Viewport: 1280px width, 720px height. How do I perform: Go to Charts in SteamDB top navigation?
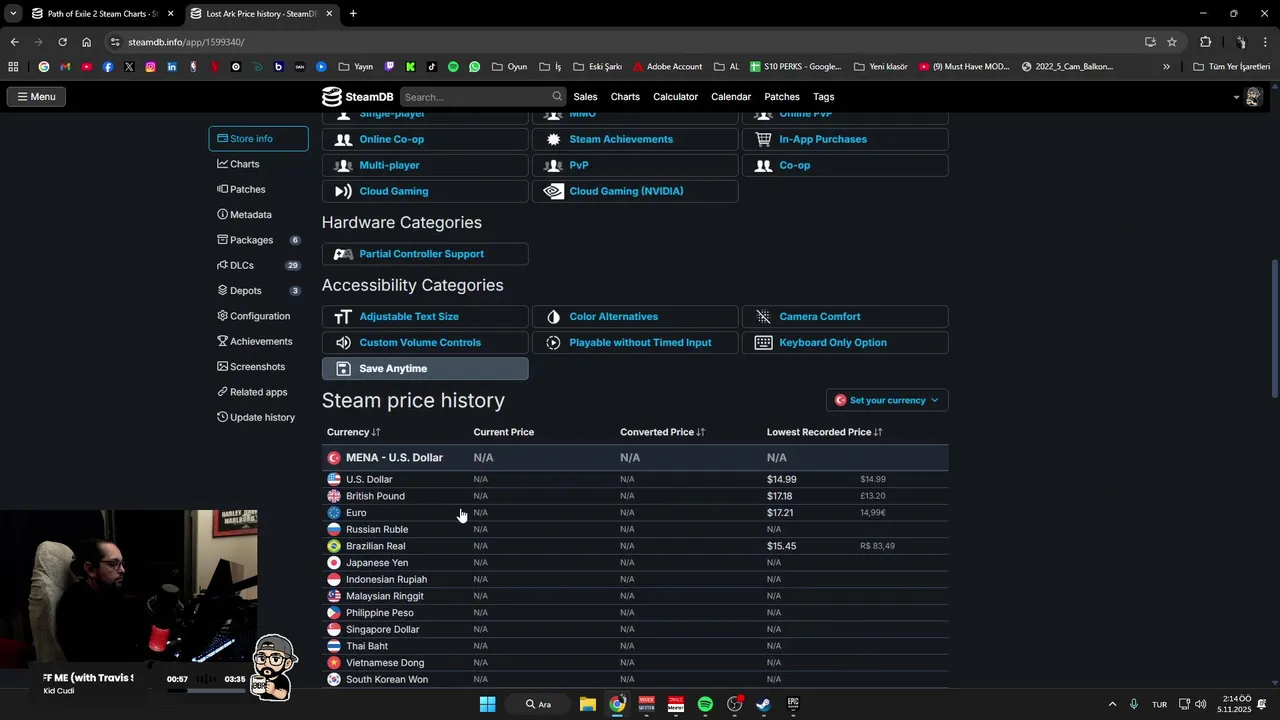[x=625, y=97]
